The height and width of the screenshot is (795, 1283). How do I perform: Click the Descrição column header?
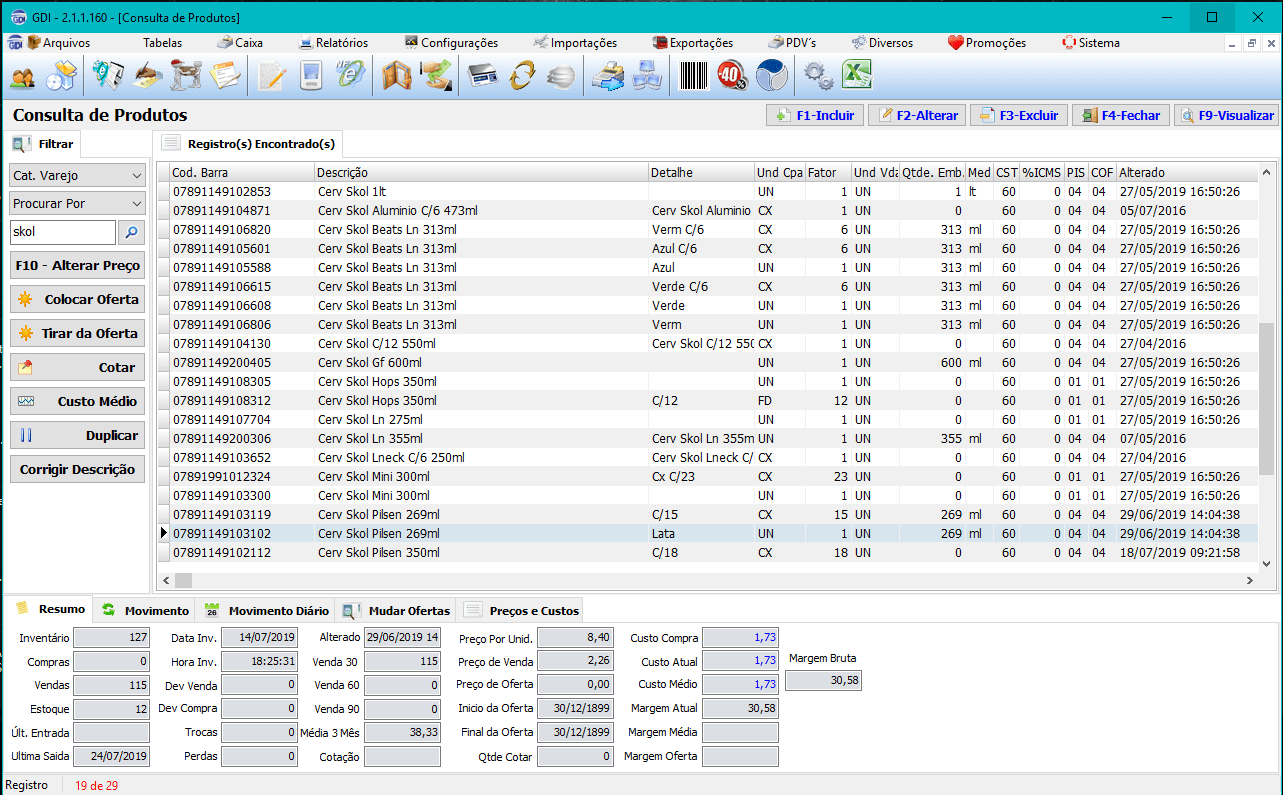481,173
